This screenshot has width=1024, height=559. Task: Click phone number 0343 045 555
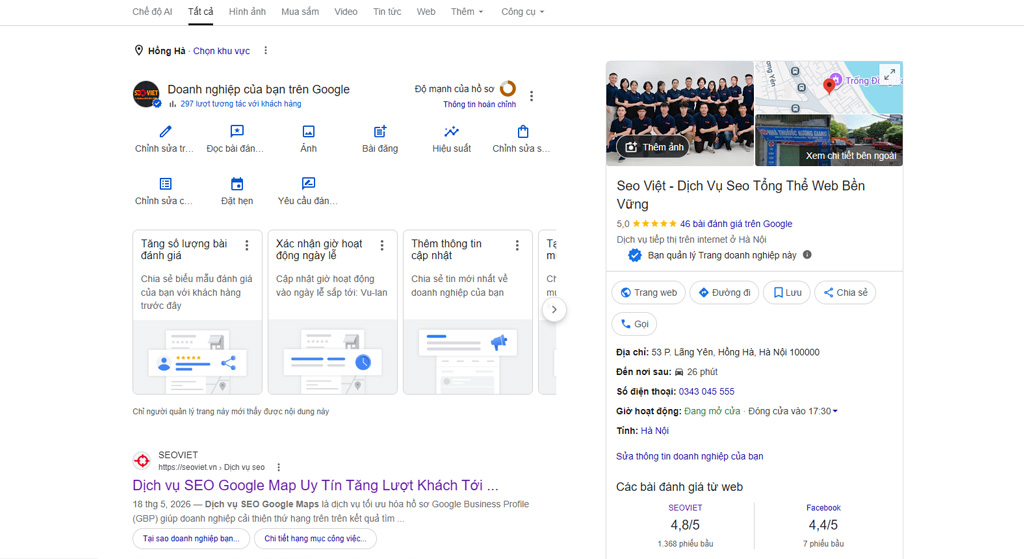tap(706, 391)
